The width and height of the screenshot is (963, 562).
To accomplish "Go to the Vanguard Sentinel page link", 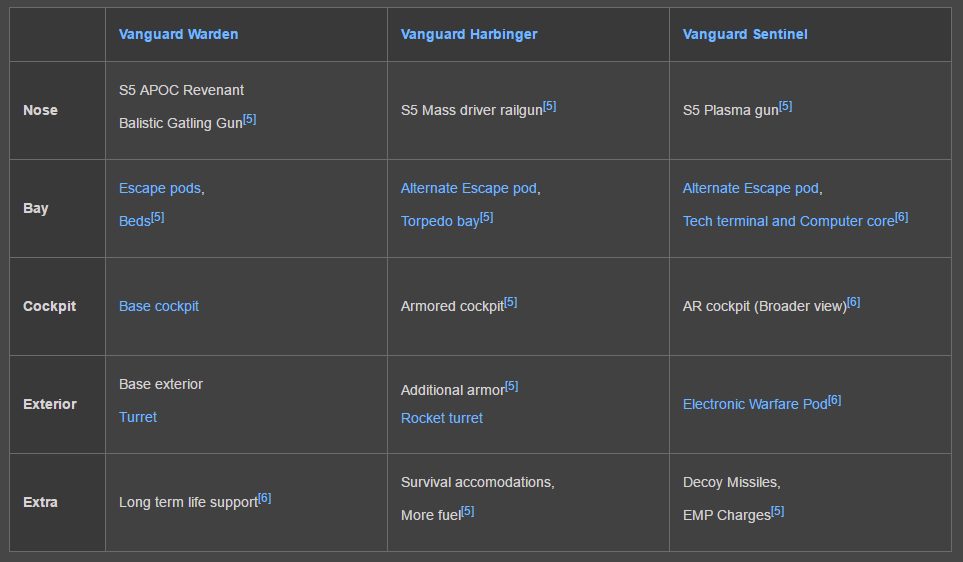I will (x=745, y=34).
